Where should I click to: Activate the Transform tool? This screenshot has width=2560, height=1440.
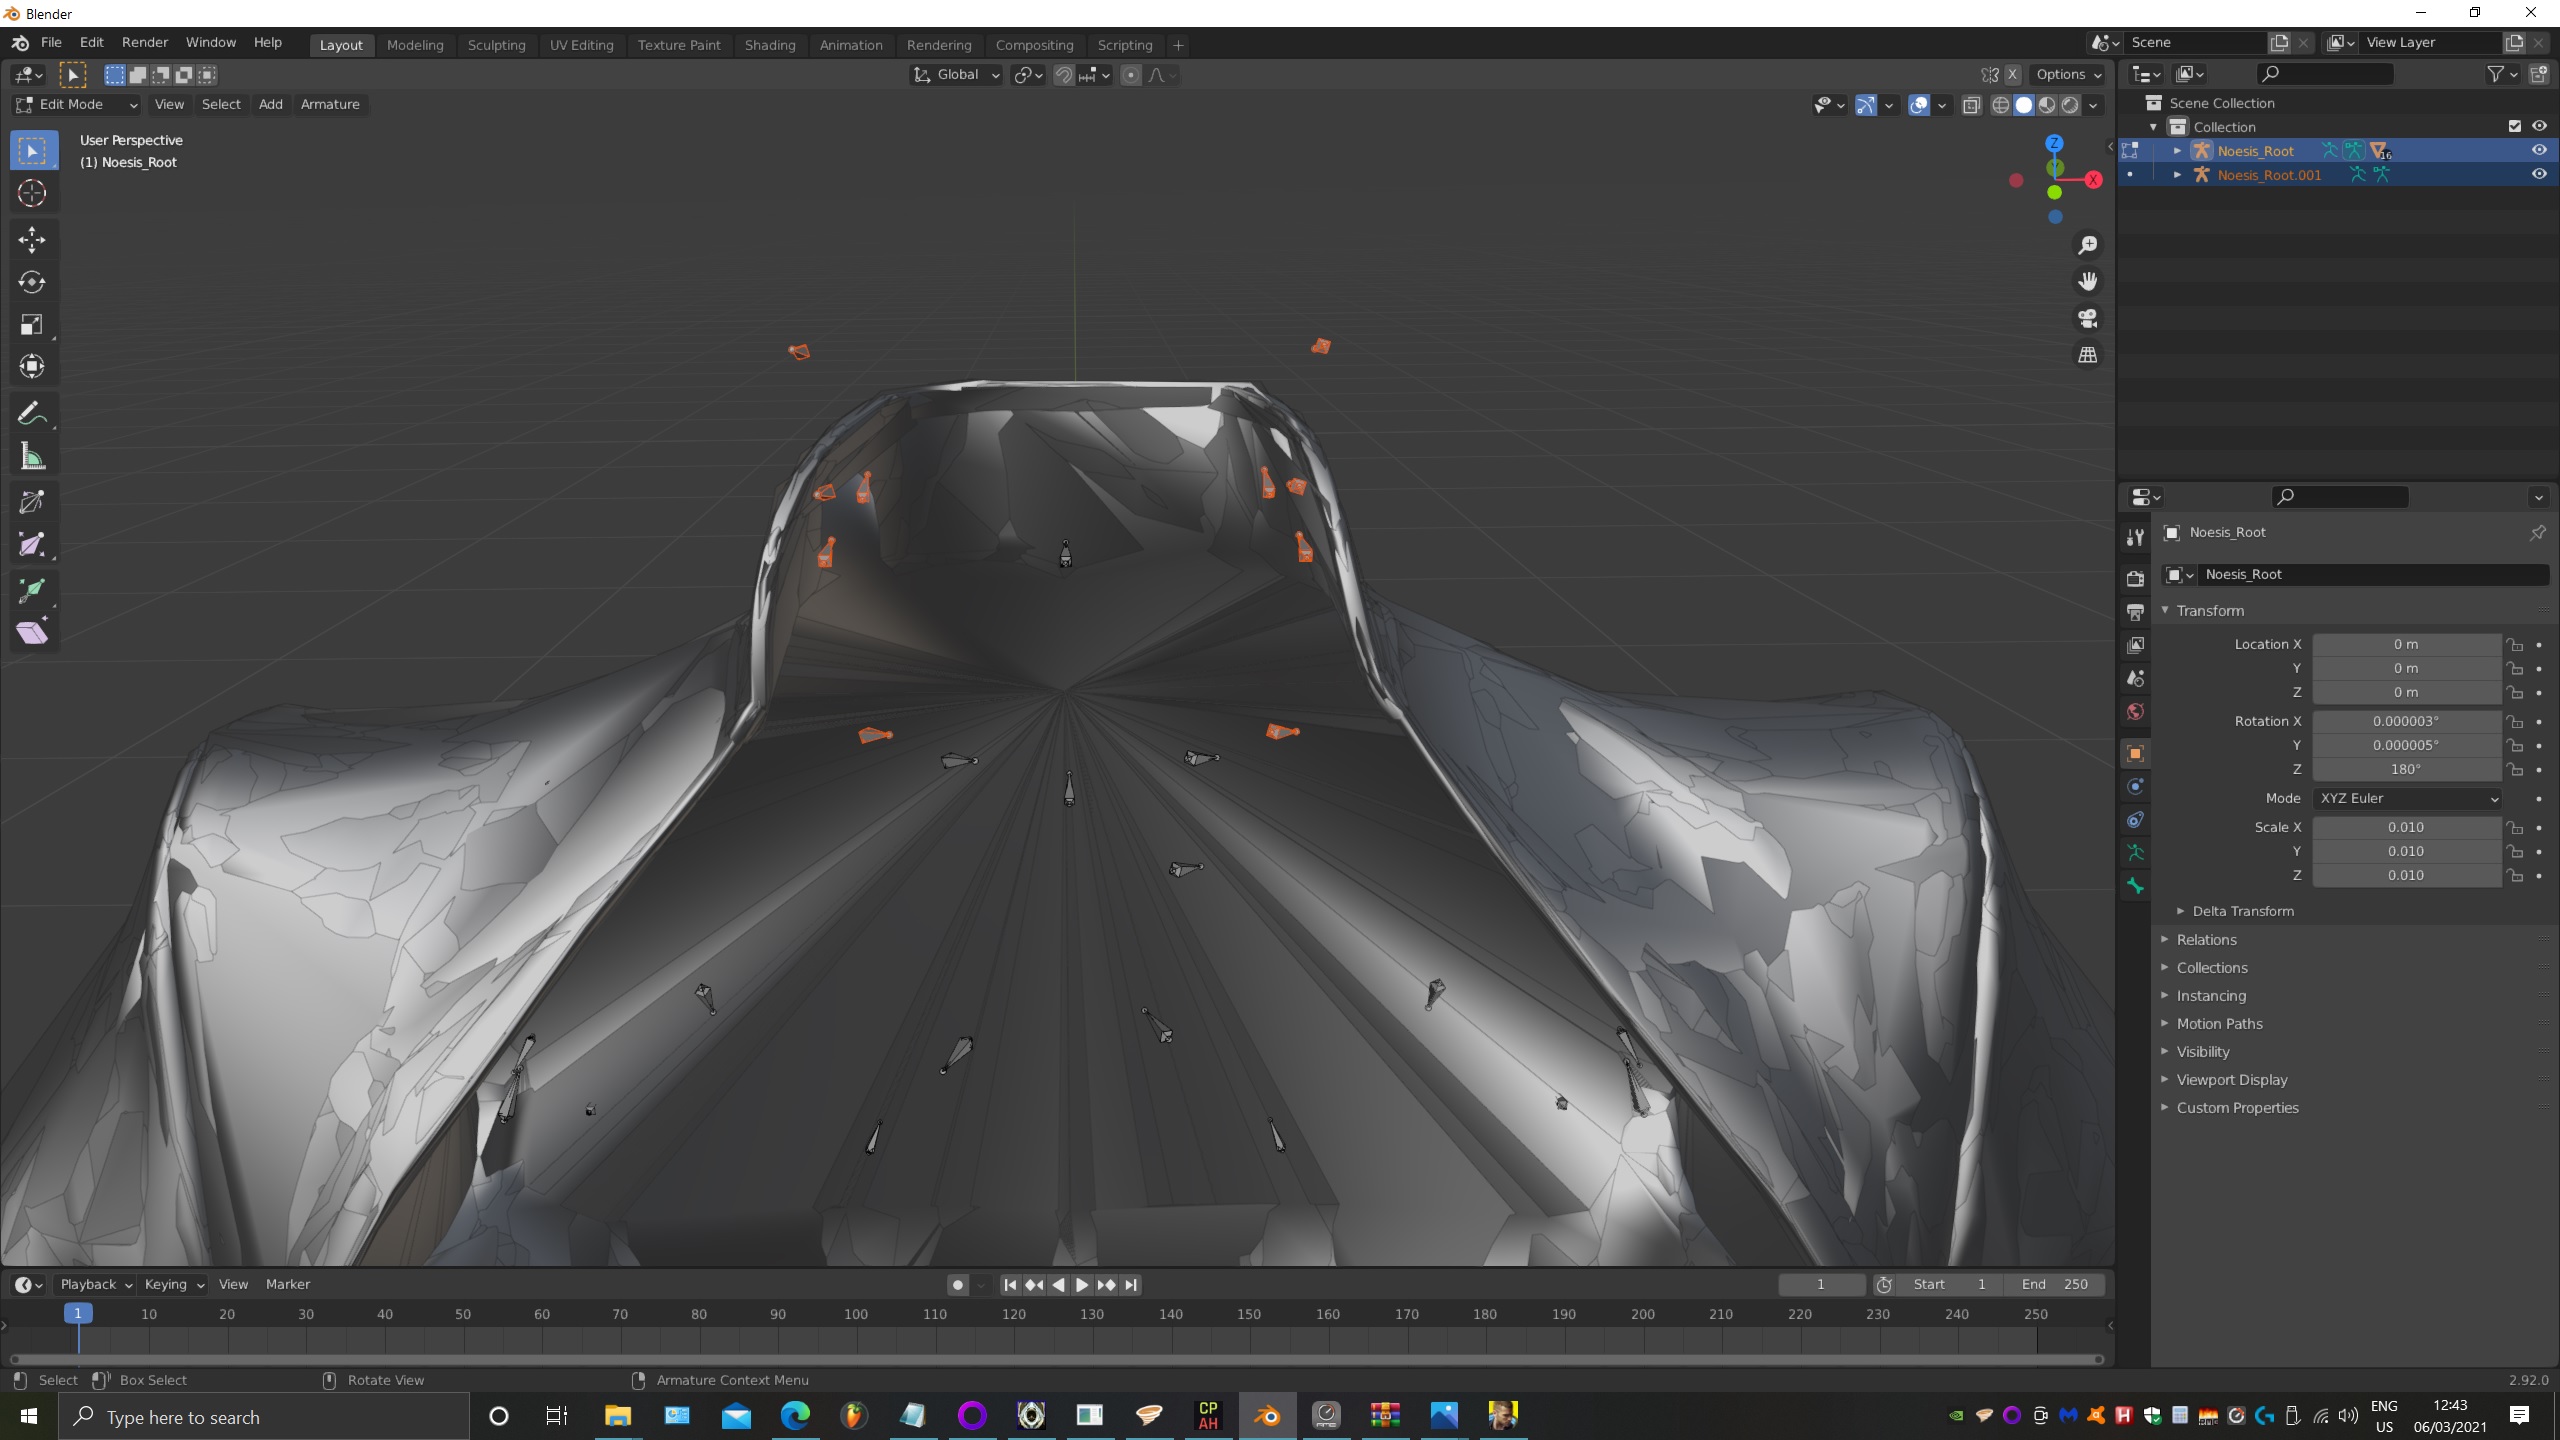32,366
